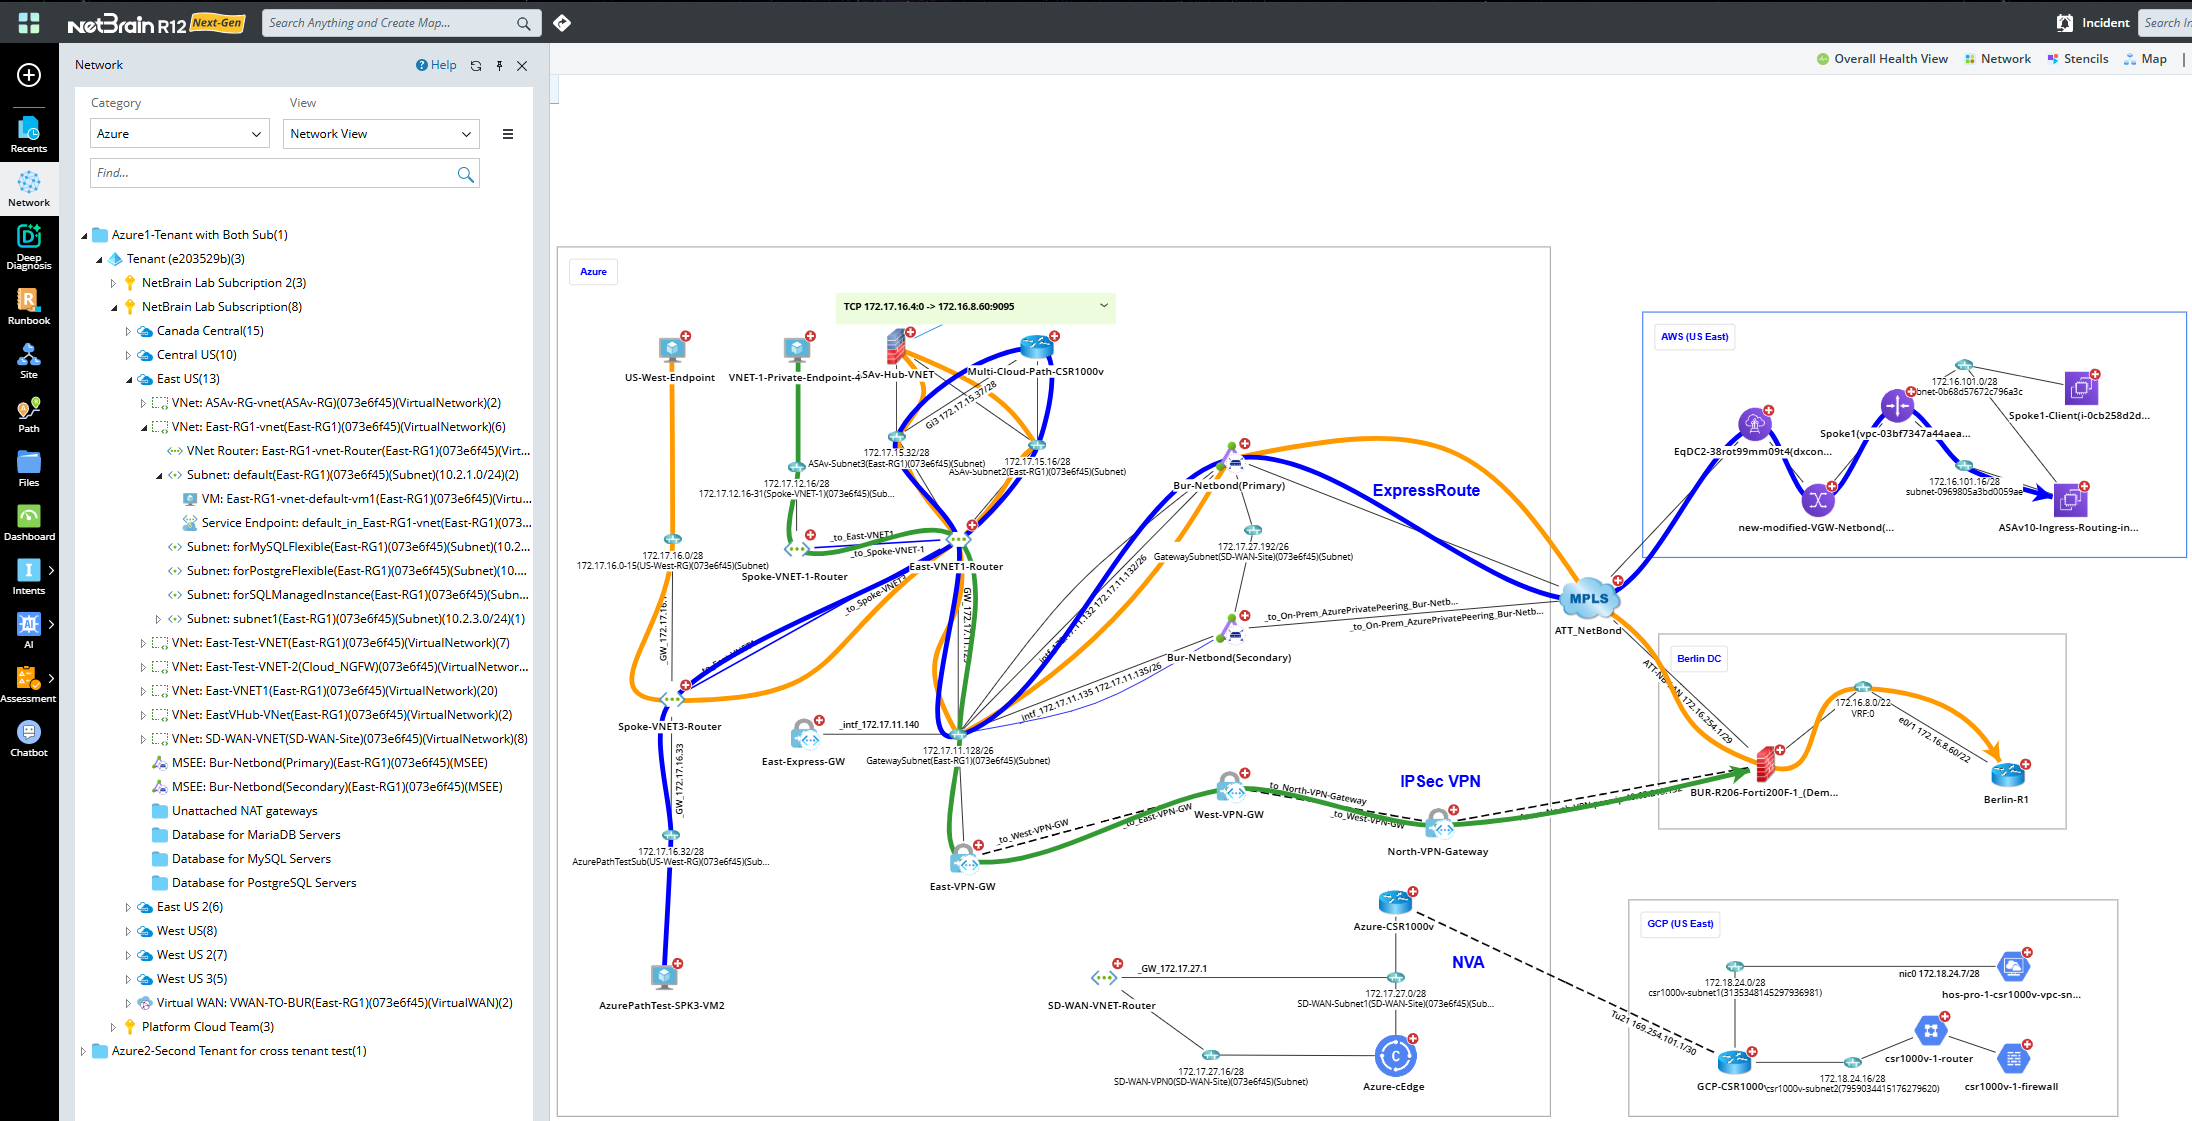
Task: Select Database for PostgreSQL Servers folder
Action: tap(264, 883)
